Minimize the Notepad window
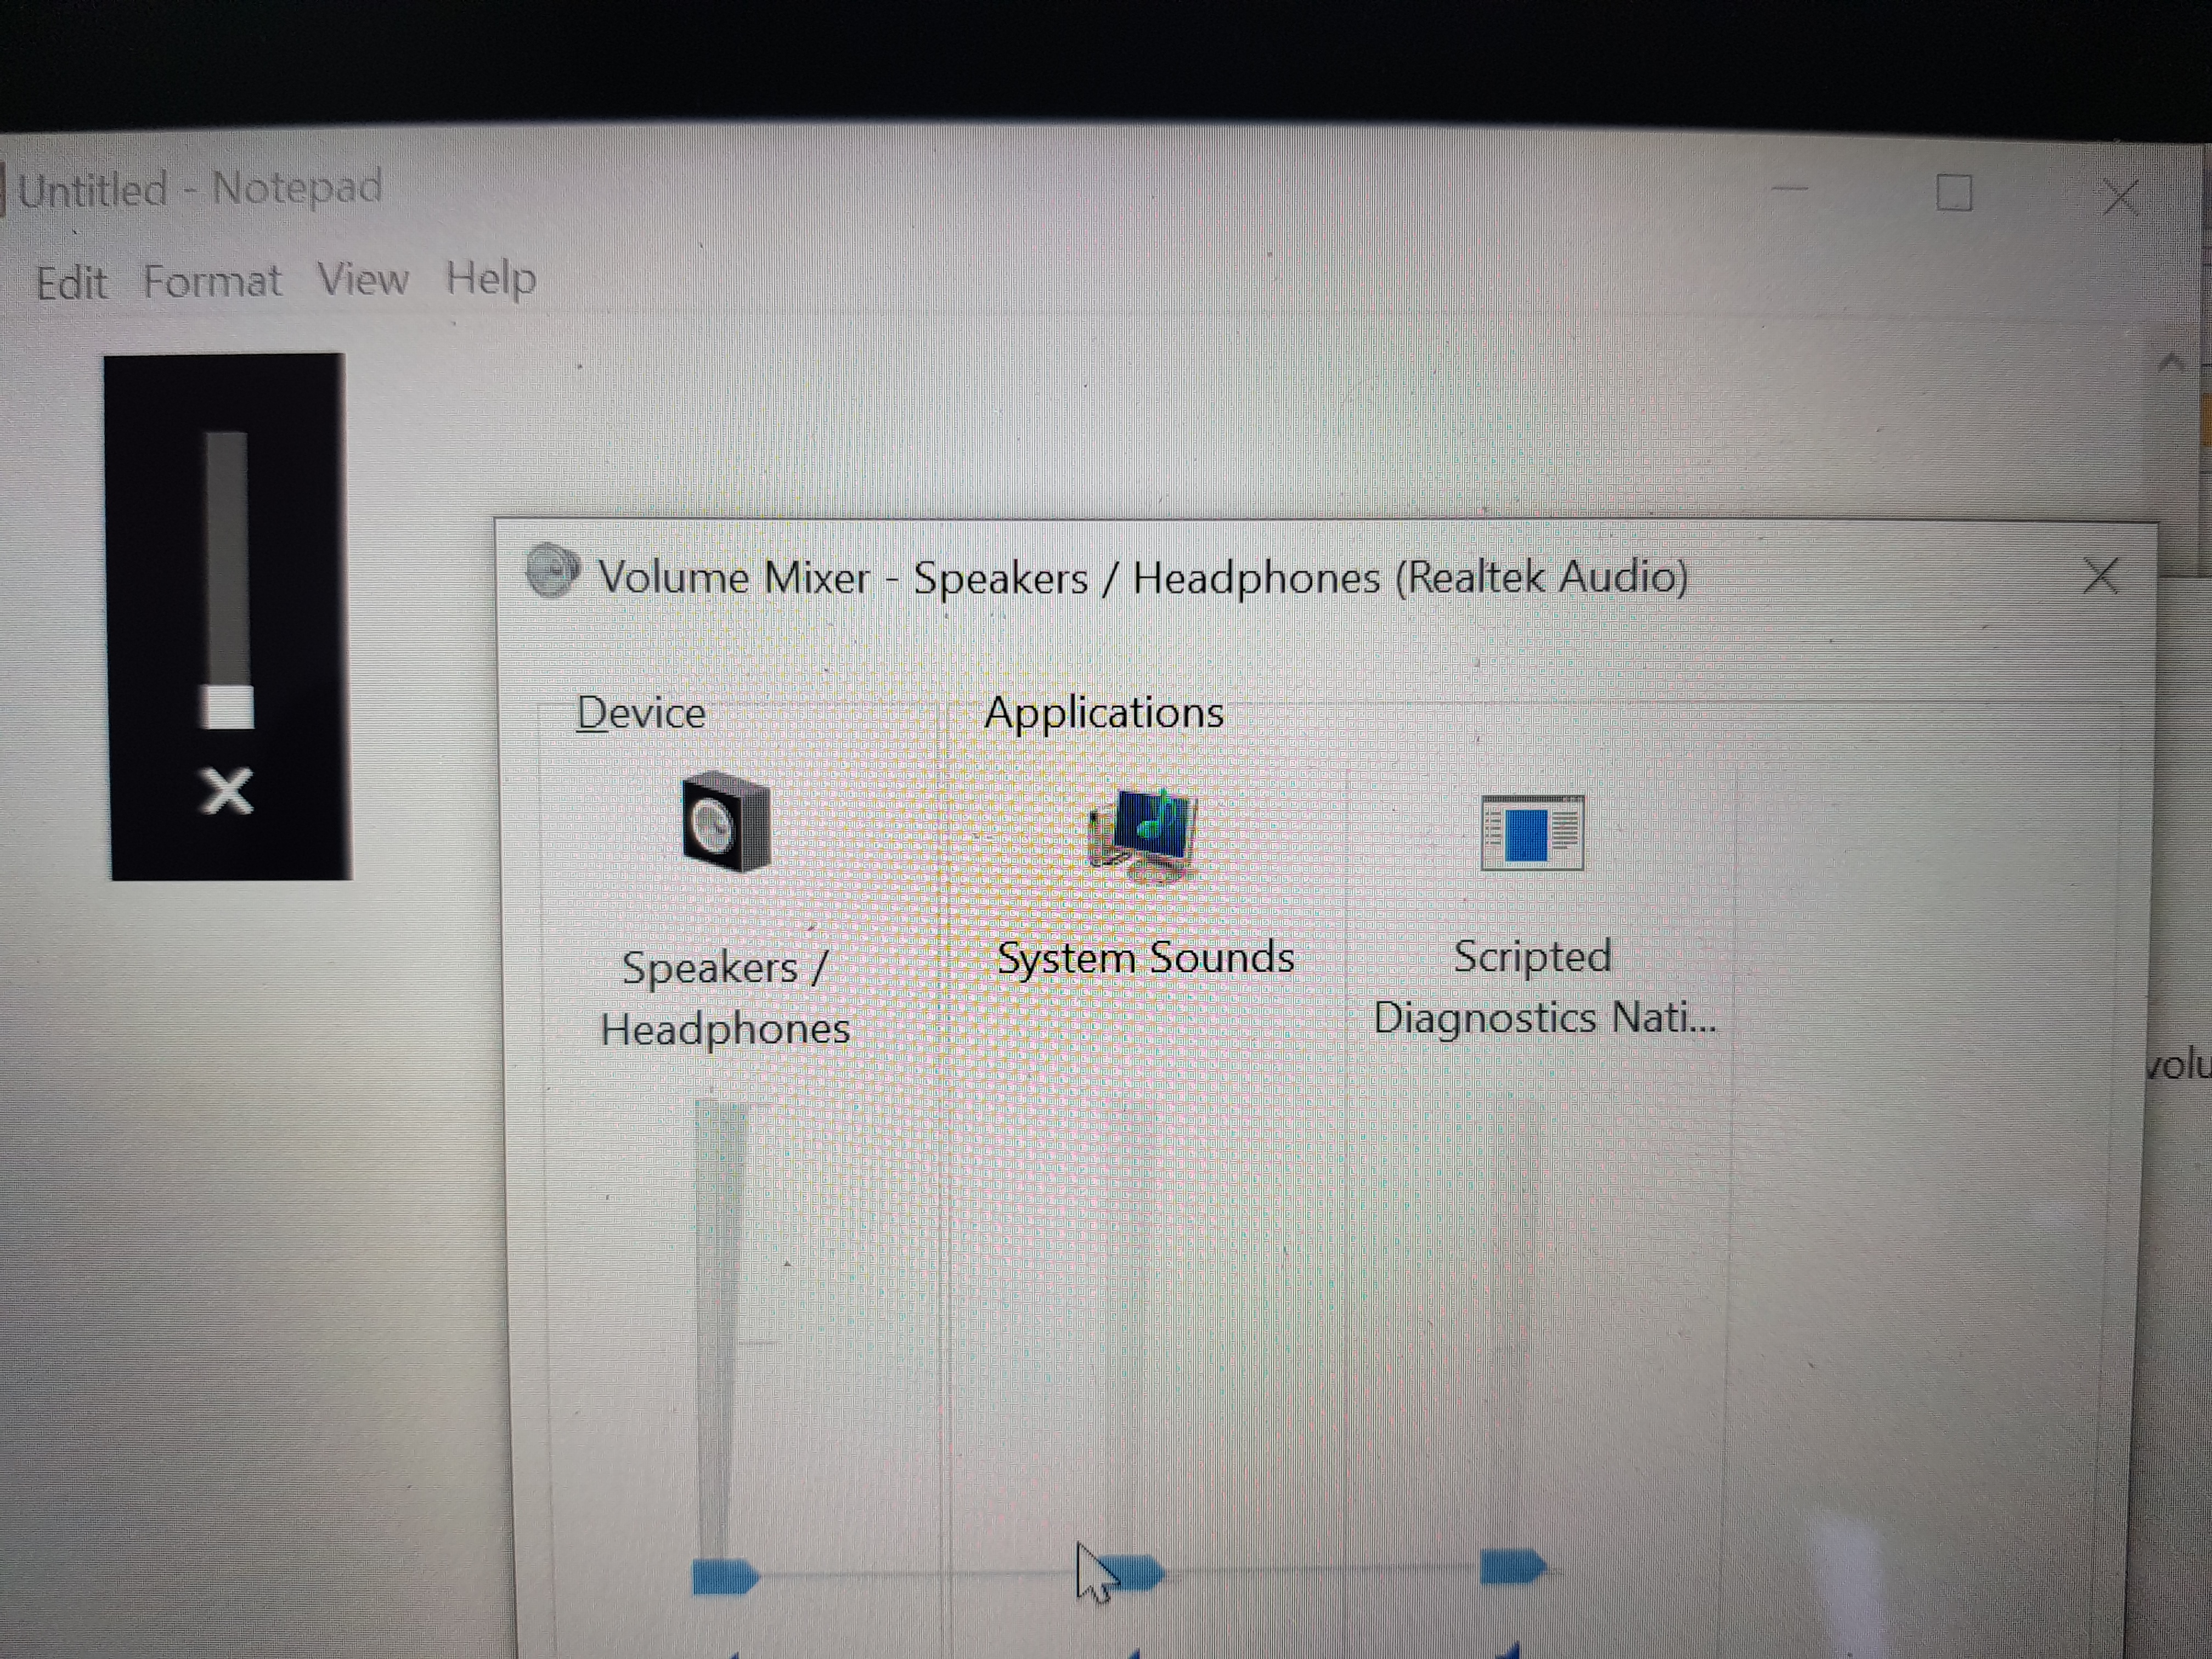The image size is (2212, 1659). pyautogui.click(x=1789, y=189)
